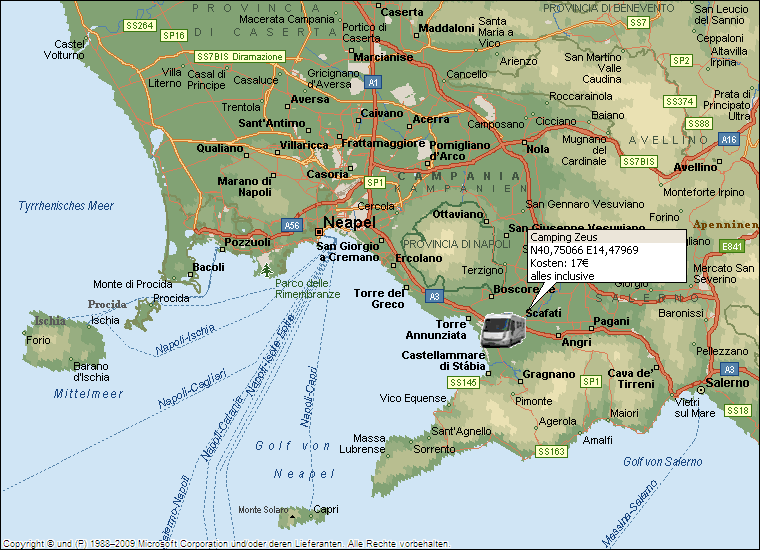Select the Sorrento town label
This screenshot has height=550, width=760.
point(434,450)
